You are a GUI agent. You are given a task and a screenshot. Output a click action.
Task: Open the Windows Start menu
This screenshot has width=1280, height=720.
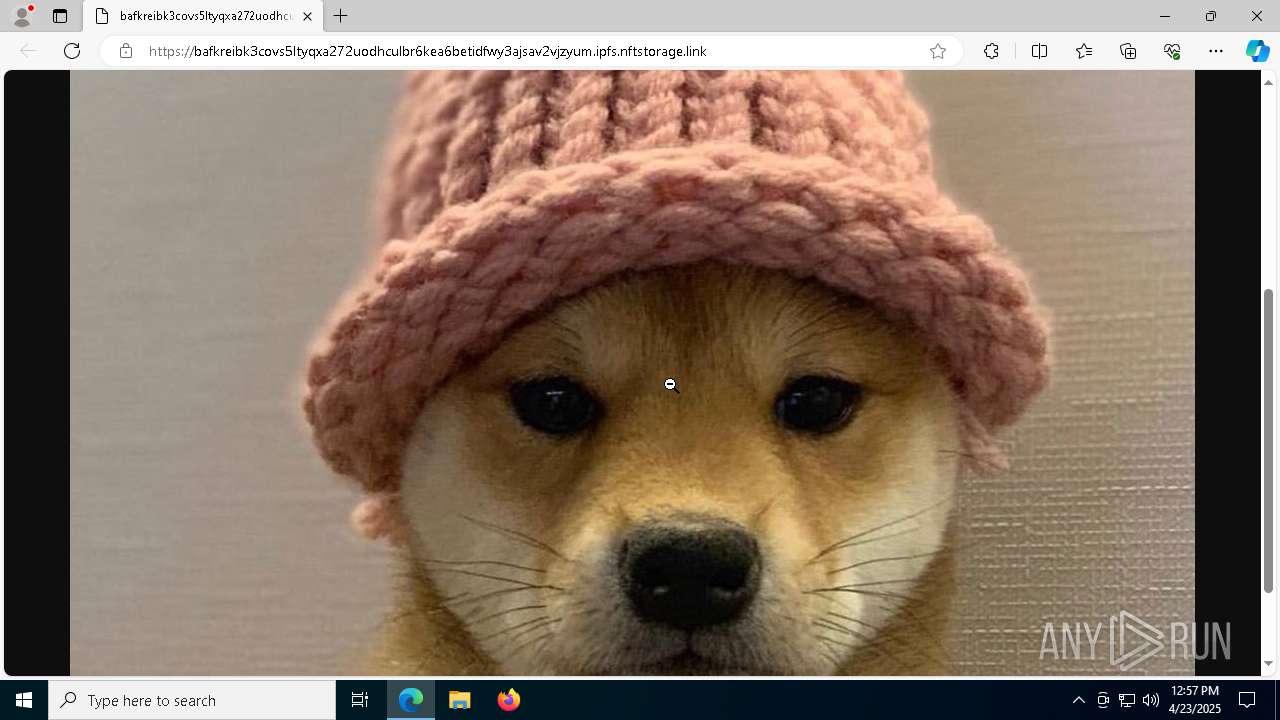pyautogui.click(x=24, y=700)
